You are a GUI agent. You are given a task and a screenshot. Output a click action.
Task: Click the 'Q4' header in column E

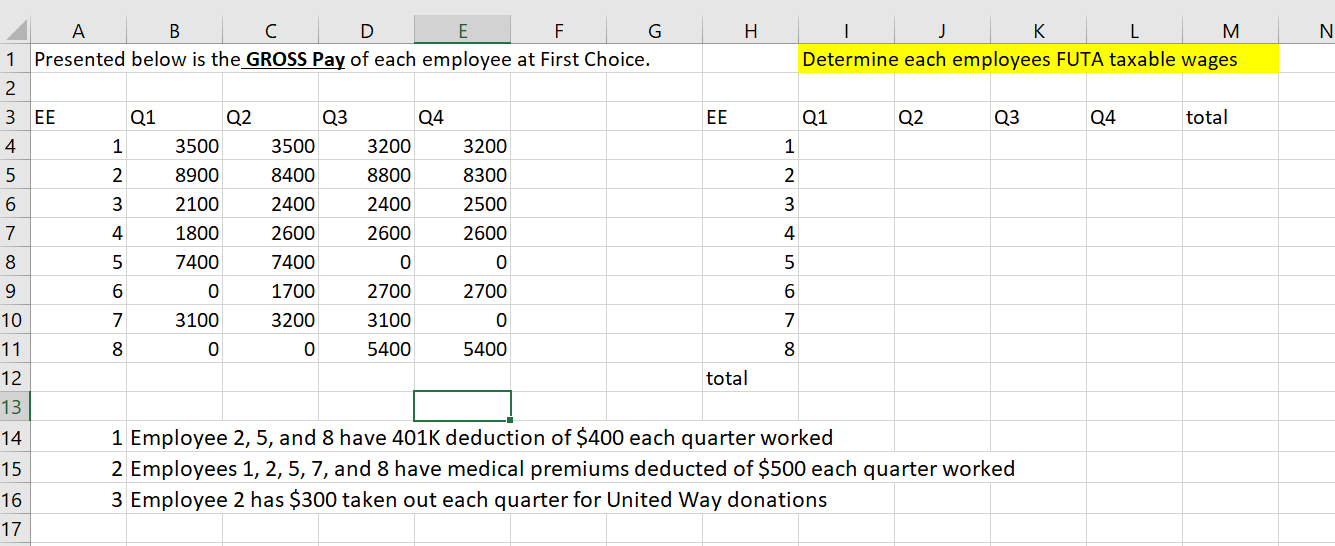pyautogui.click(x=462, y=117)
